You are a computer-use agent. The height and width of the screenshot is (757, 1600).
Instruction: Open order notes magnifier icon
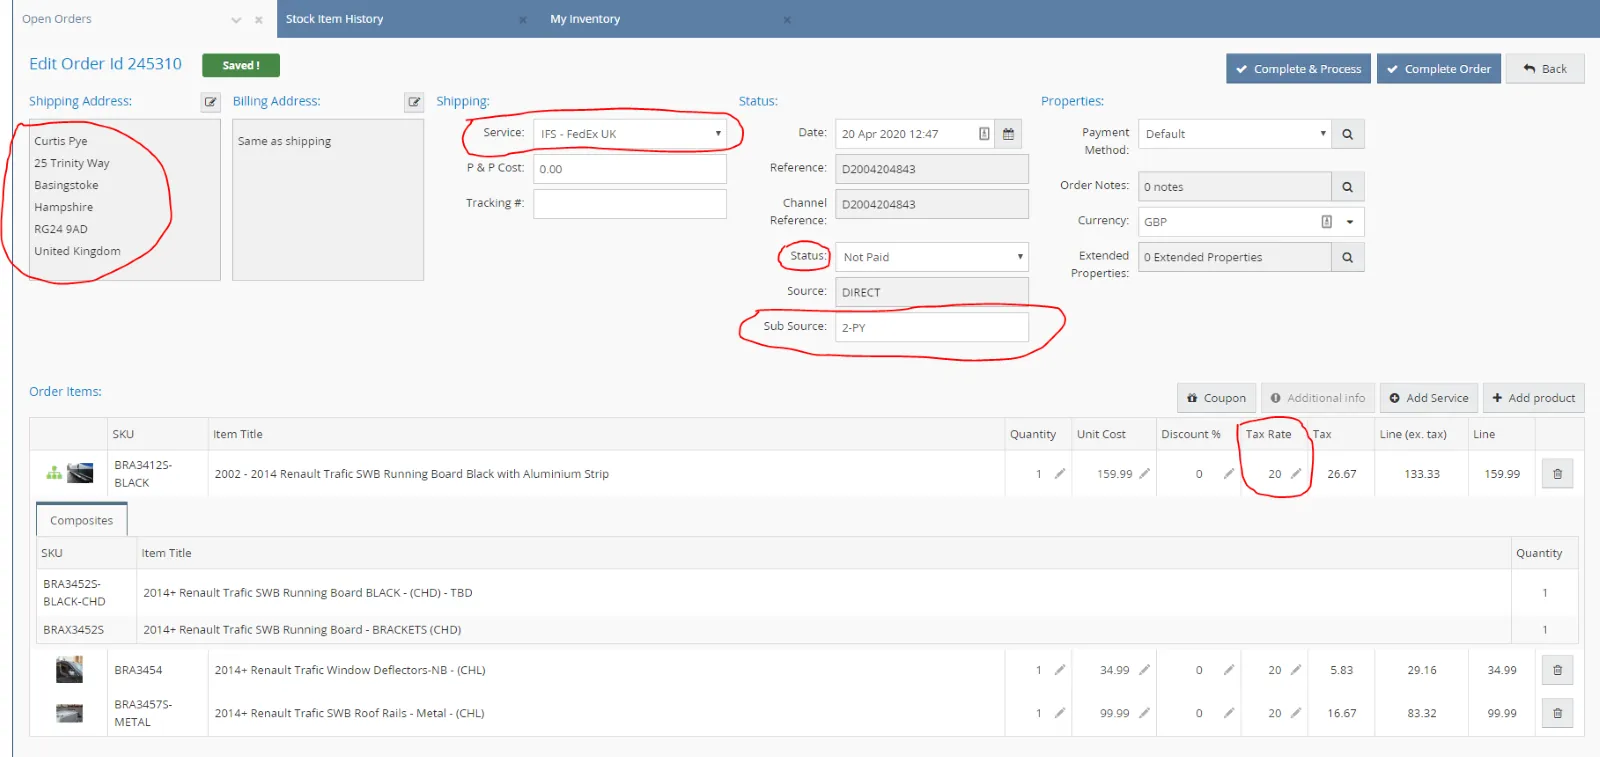tap(1348, 187)
